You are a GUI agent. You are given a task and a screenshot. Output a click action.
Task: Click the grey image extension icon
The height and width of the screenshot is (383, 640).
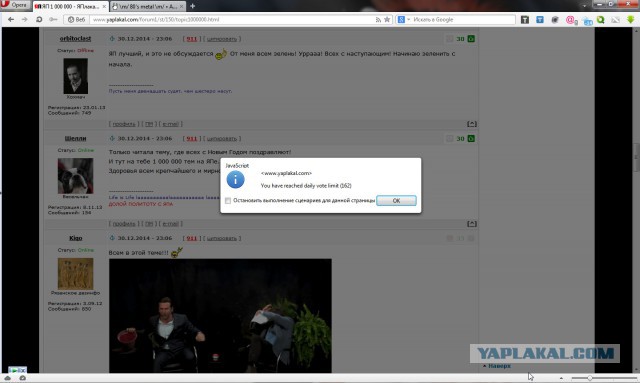click(616, 19)
